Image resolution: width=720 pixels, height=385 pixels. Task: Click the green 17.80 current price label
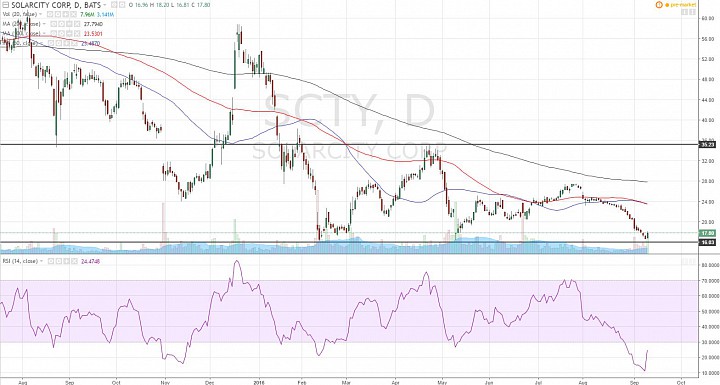point(707,233)
